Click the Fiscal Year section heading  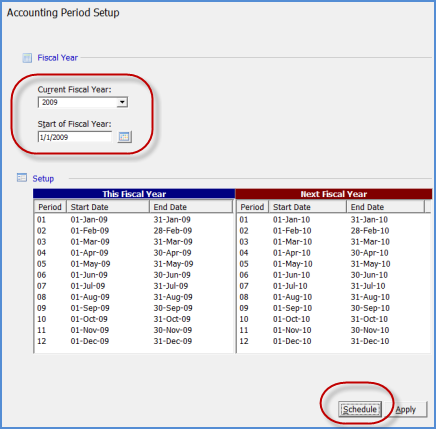pos(57,58)
